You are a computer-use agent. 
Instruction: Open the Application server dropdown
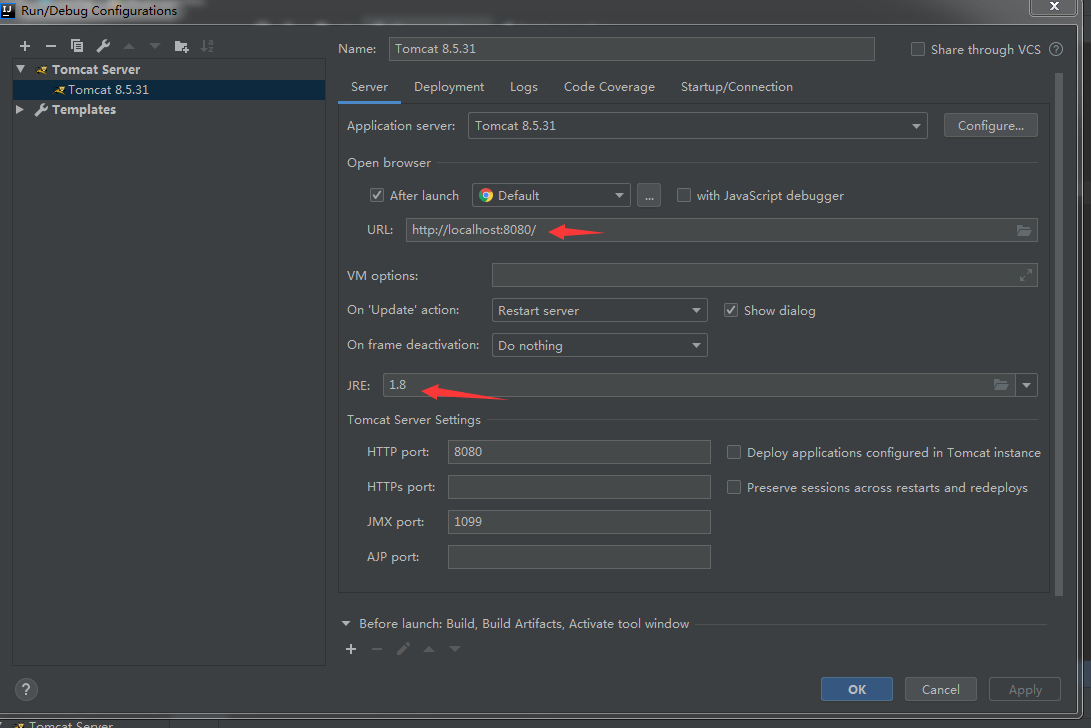pyautogui.click(x=697, y=126)
